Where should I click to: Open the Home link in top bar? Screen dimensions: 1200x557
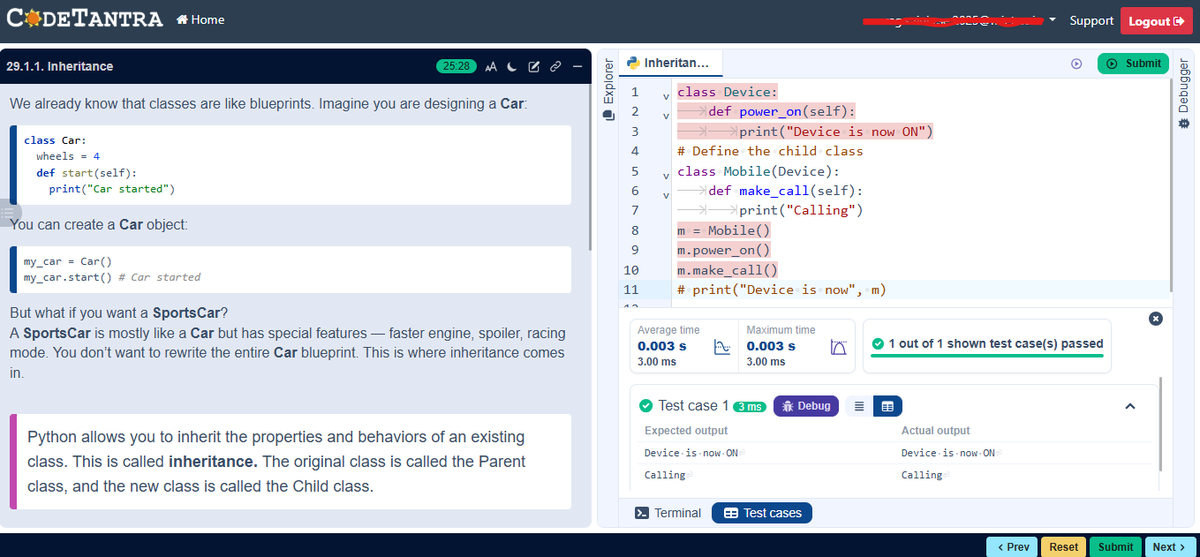(200, 20)
